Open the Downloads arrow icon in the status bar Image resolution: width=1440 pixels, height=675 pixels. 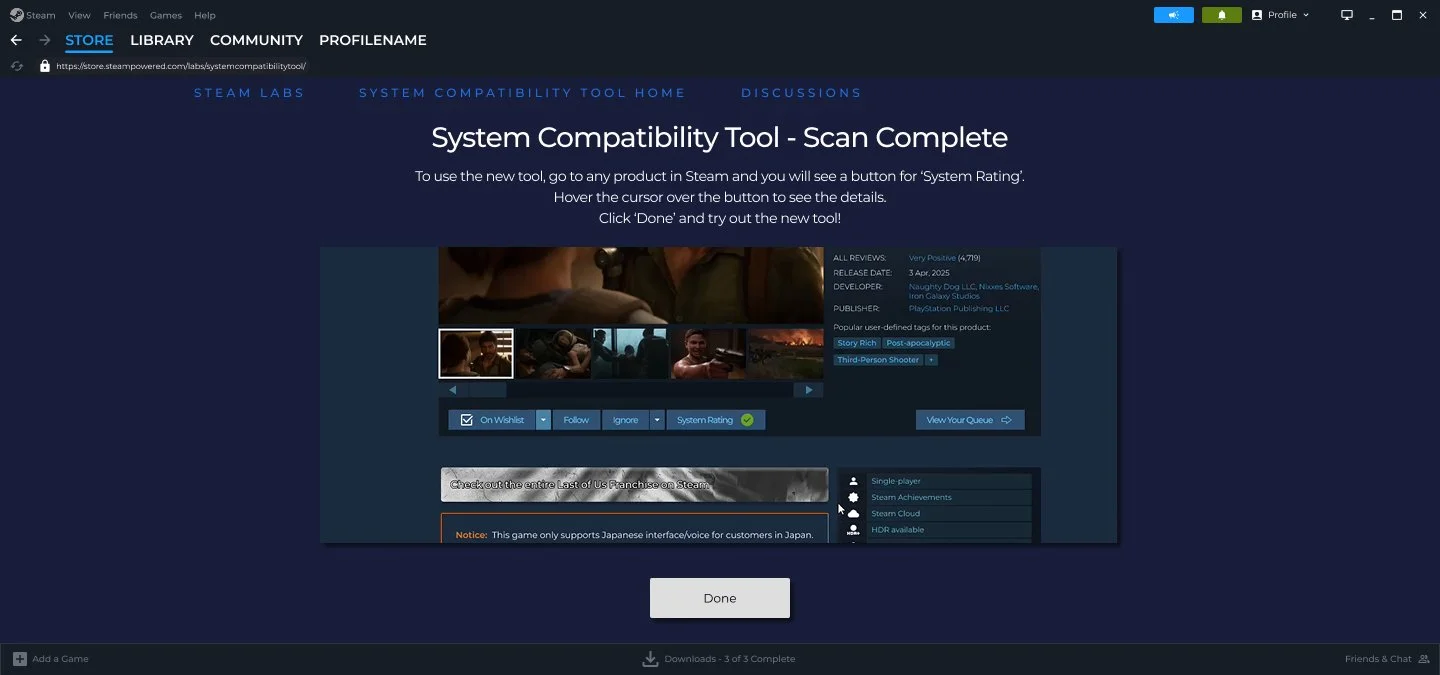pyautogui.click(x=650, y=659)
